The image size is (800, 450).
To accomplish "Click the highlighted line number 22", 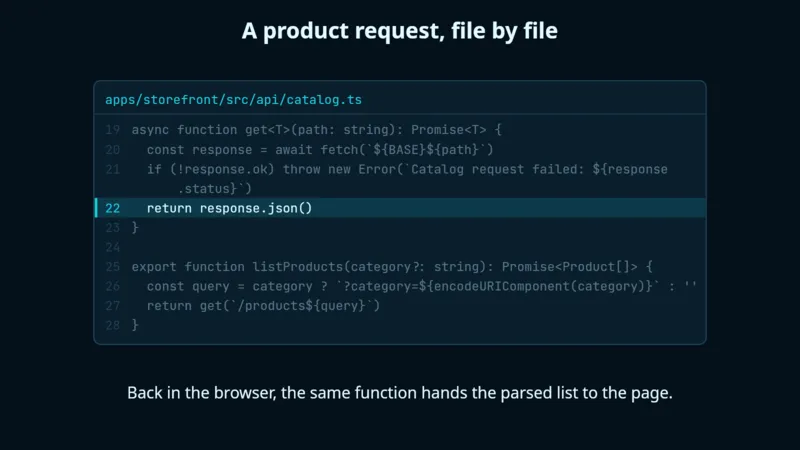I will pyautogui.click(x=112, y=208).
